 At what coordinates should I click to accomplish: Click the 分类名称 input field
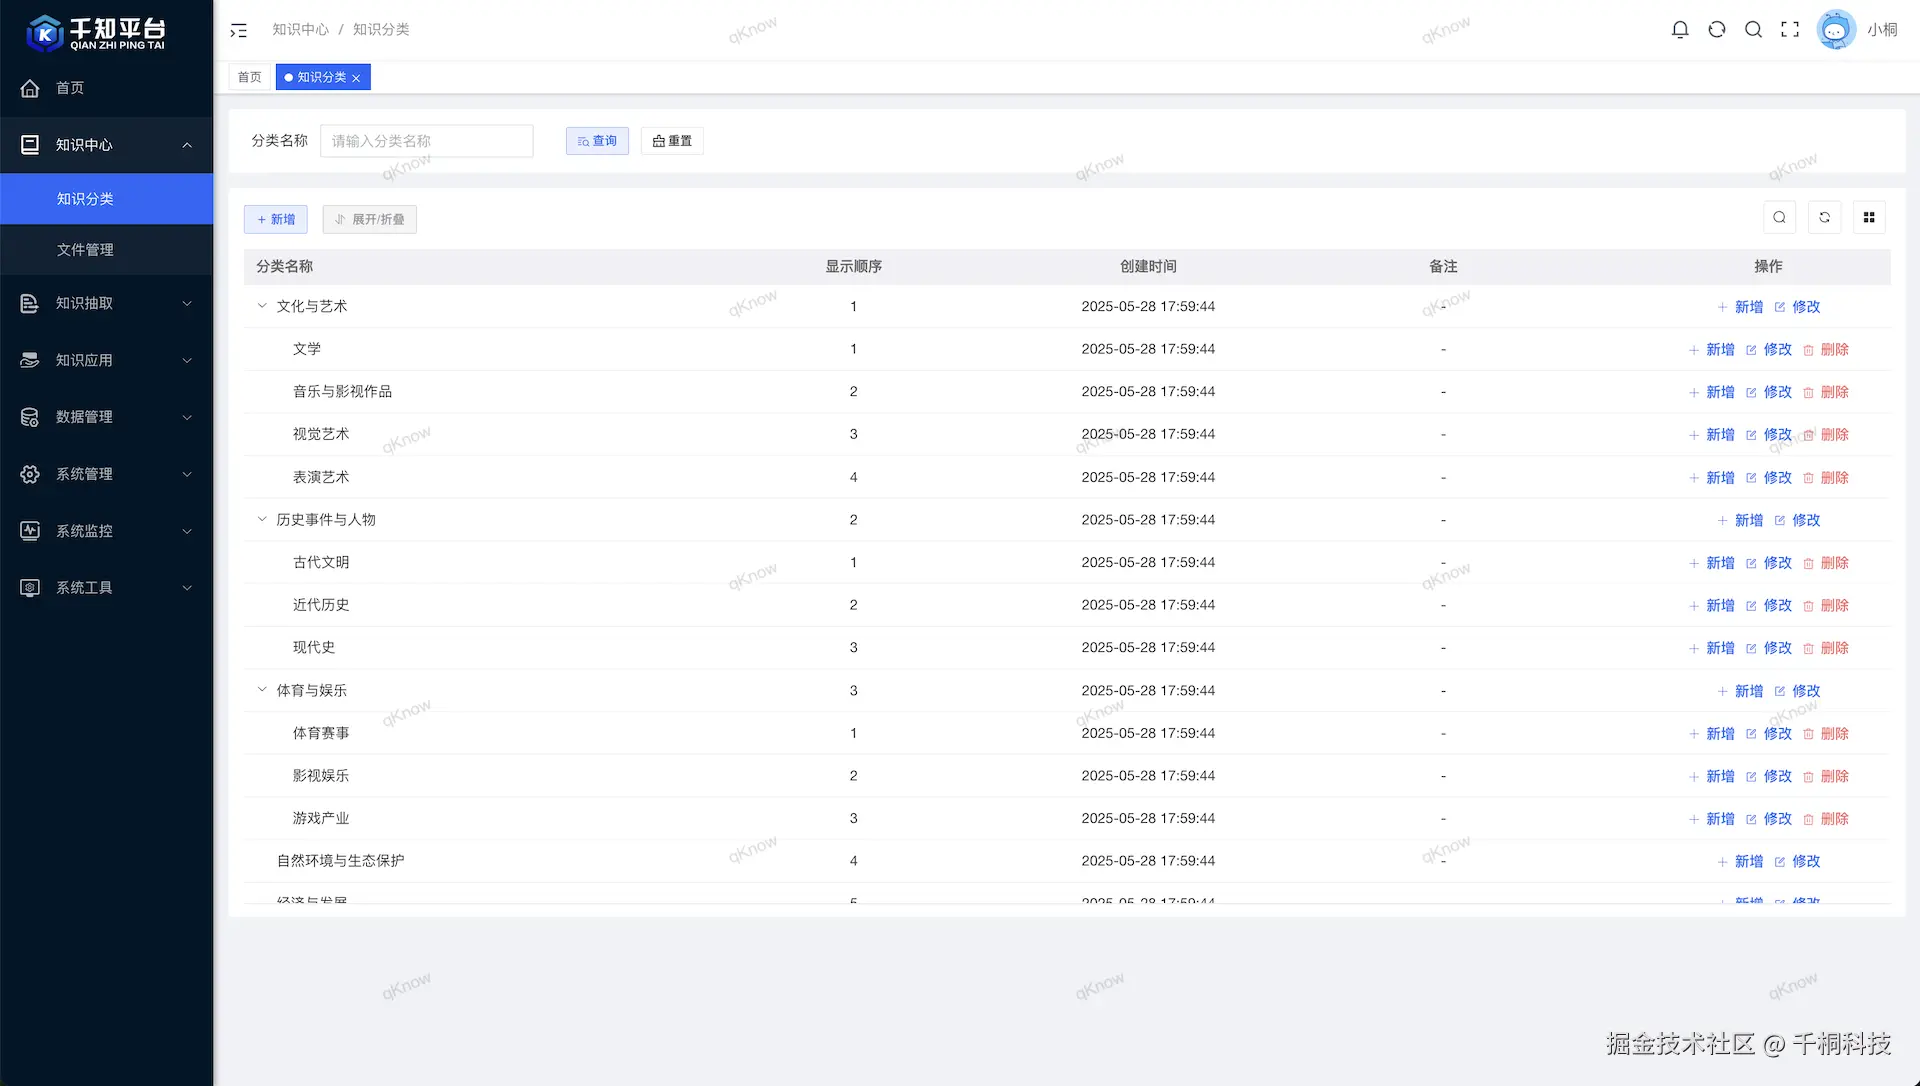426,141
